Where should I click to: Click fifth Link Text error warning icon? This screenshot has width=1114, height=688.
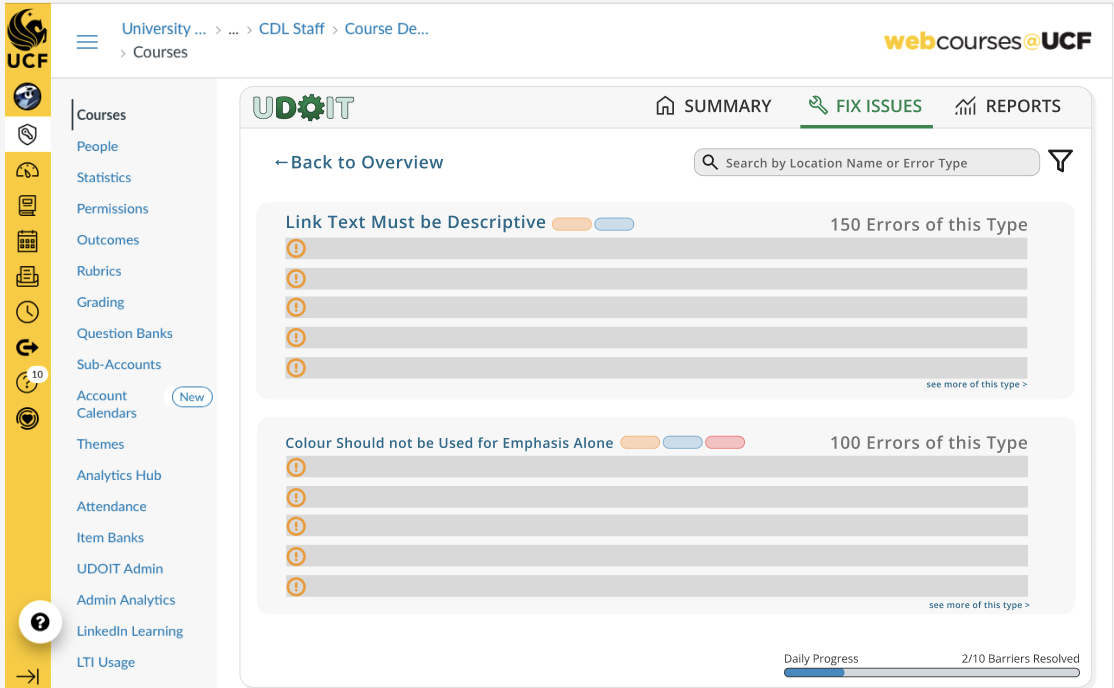click(296, 367)
